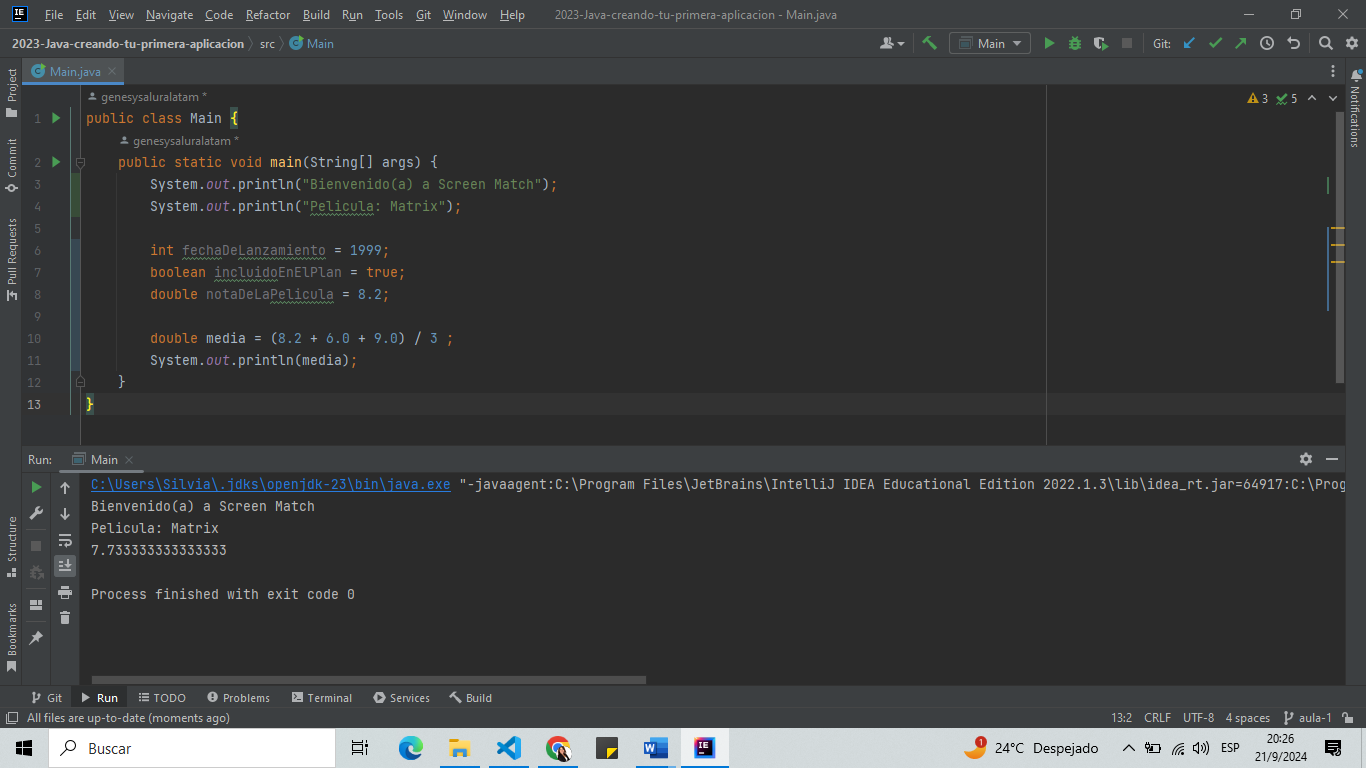The height and width of the screenshot is (768, 1366).
Task: Open the Code With Me user dropdown
Action: point(892,43)
